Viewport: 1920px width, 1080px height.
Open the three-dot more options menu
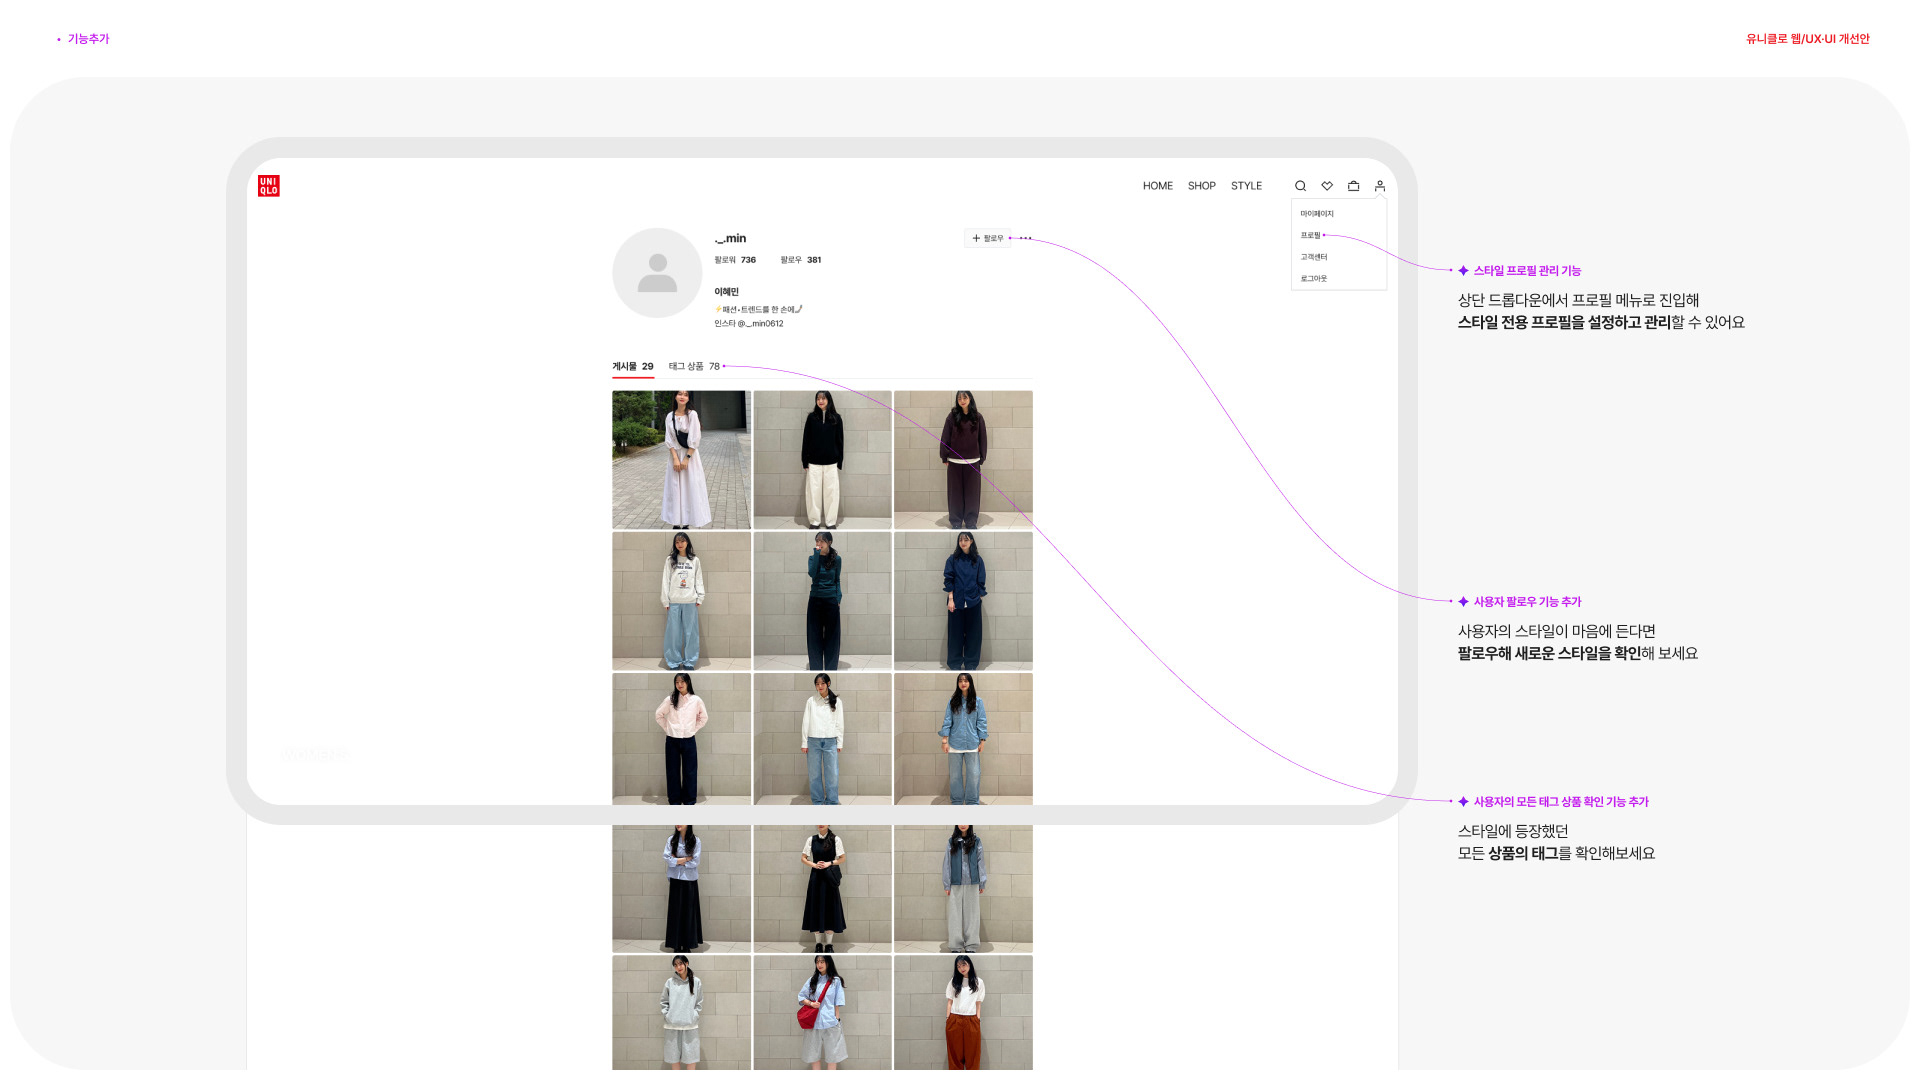[x=1025, y=238]
